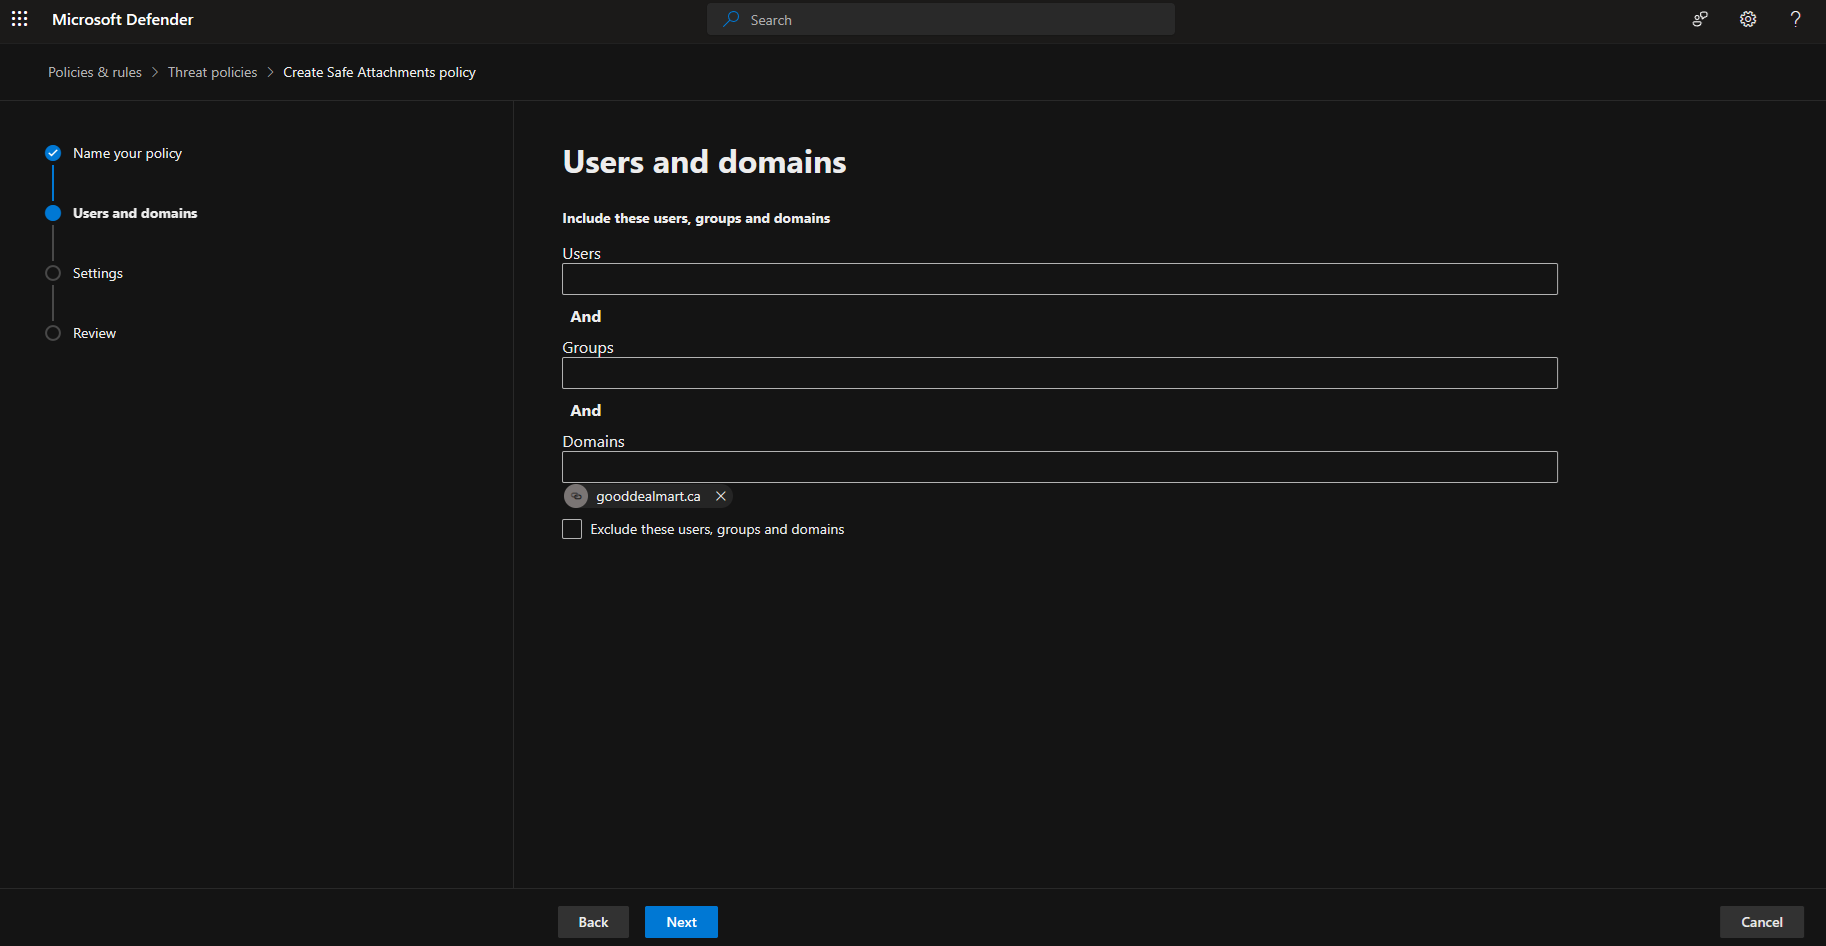Open the app launcher waffle icon
This screenshot has width=1826, height=946.
(x=19, y=19)
